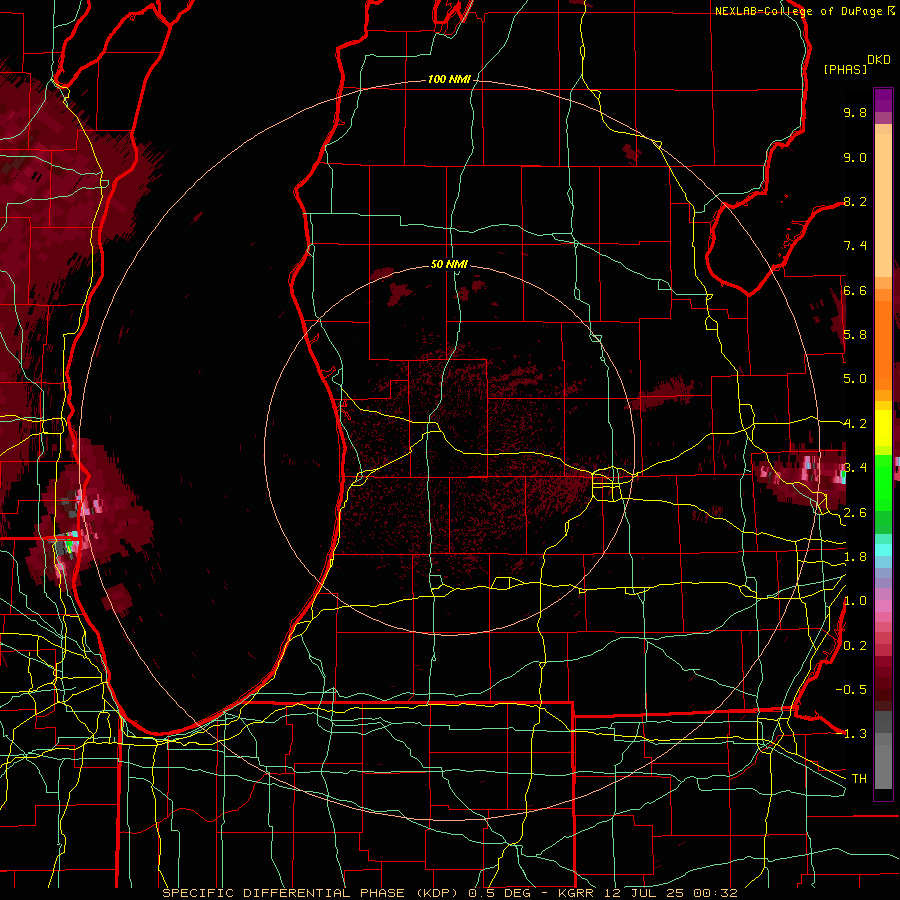Pick the pink band of the color bar

(883, 606)
